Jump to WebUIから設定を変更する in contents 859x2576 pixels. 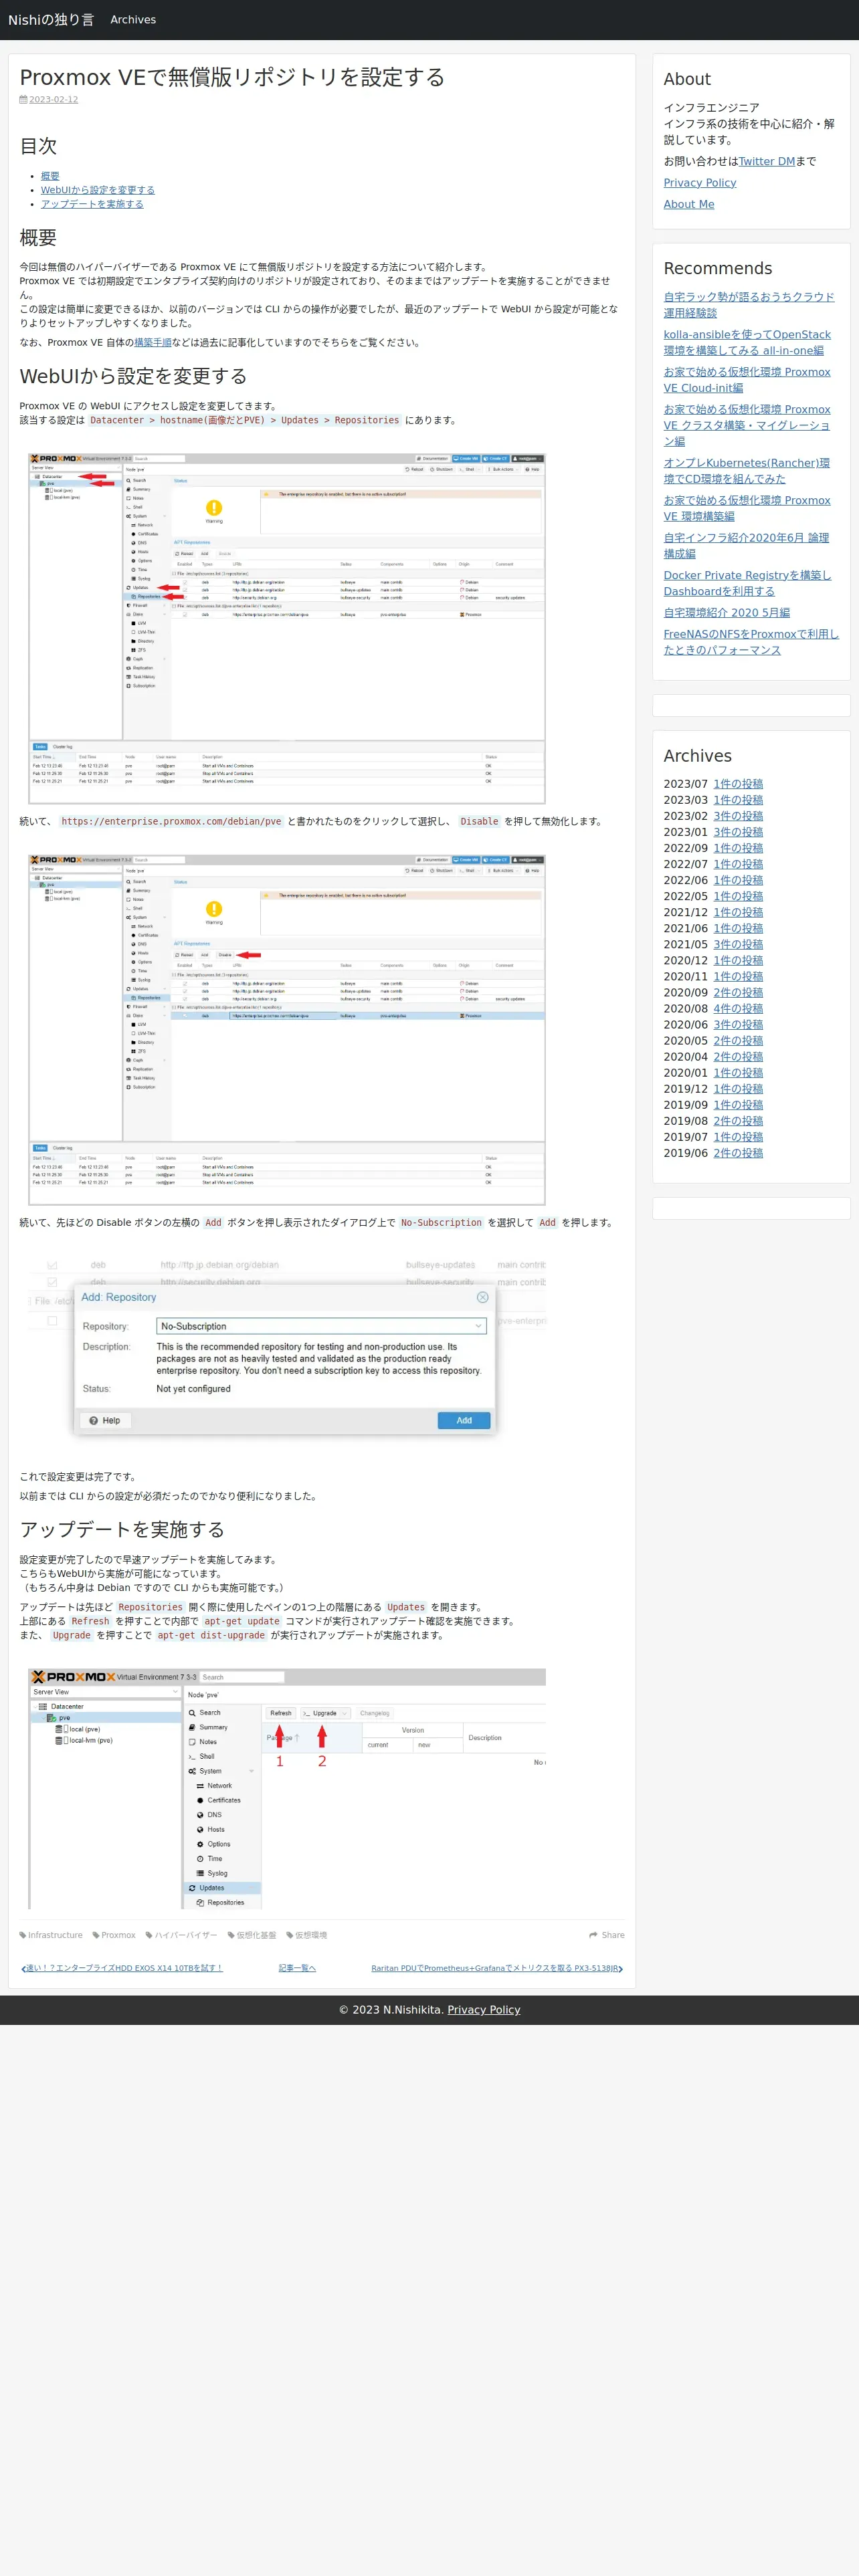[98, 190]
